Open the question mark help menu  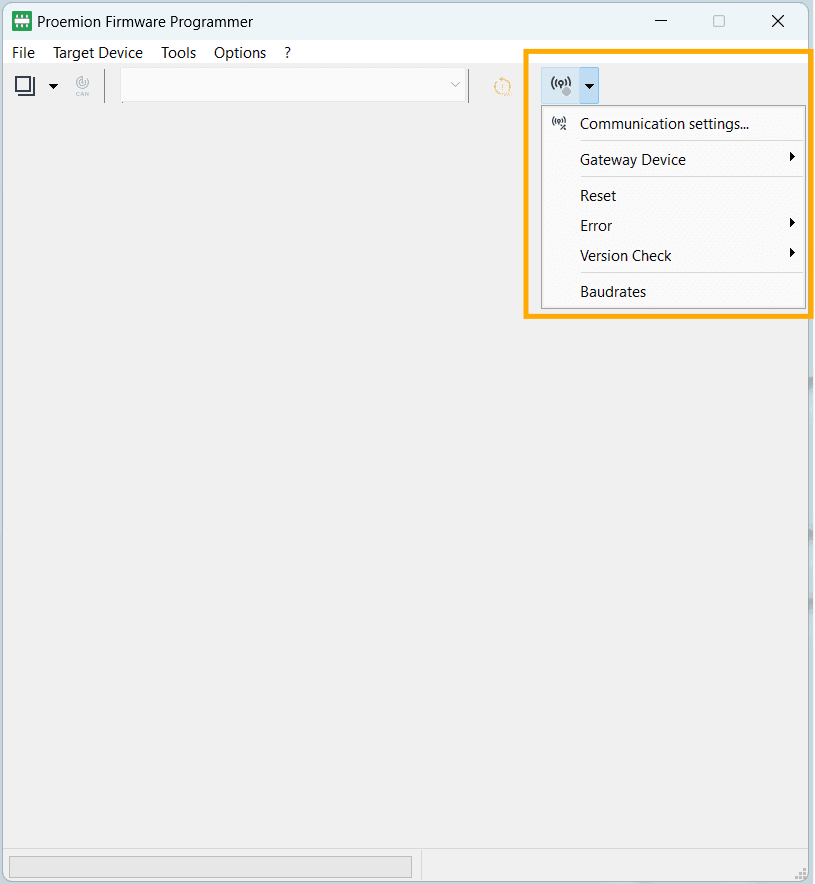point(287,53)
